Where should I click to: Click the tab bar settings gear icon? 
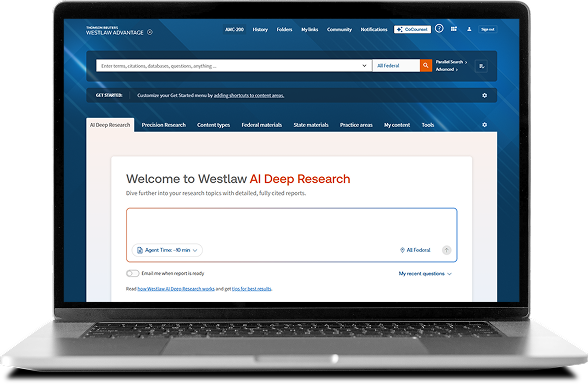click(484, 124)
